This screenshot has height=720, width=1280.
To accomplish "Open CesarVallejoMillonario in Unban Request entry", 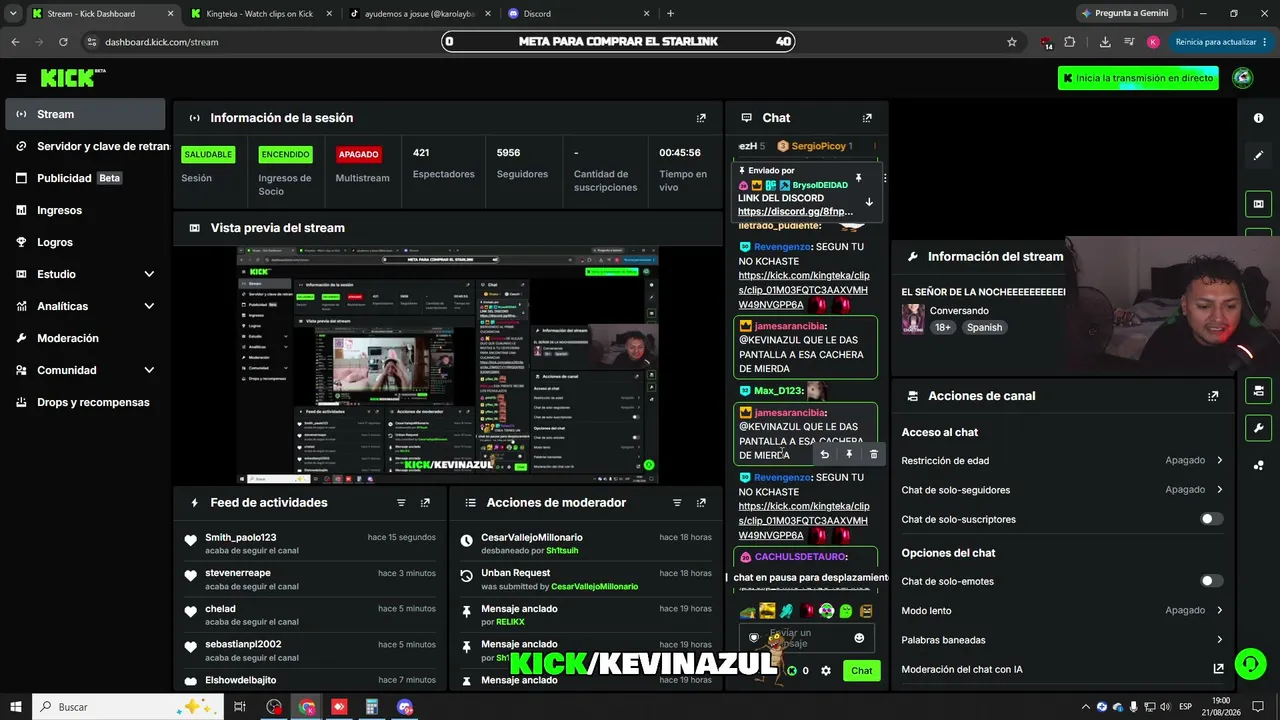I will pos(594,587).
